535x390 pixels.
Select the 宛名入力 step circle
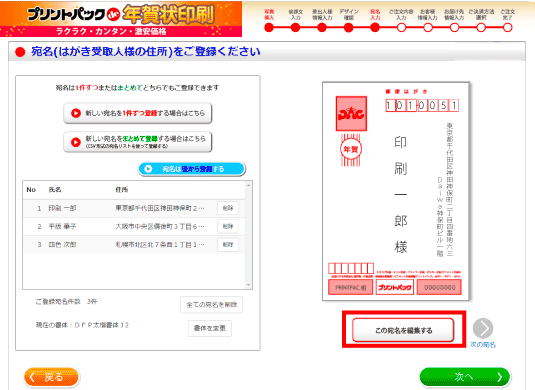point(375,28)
